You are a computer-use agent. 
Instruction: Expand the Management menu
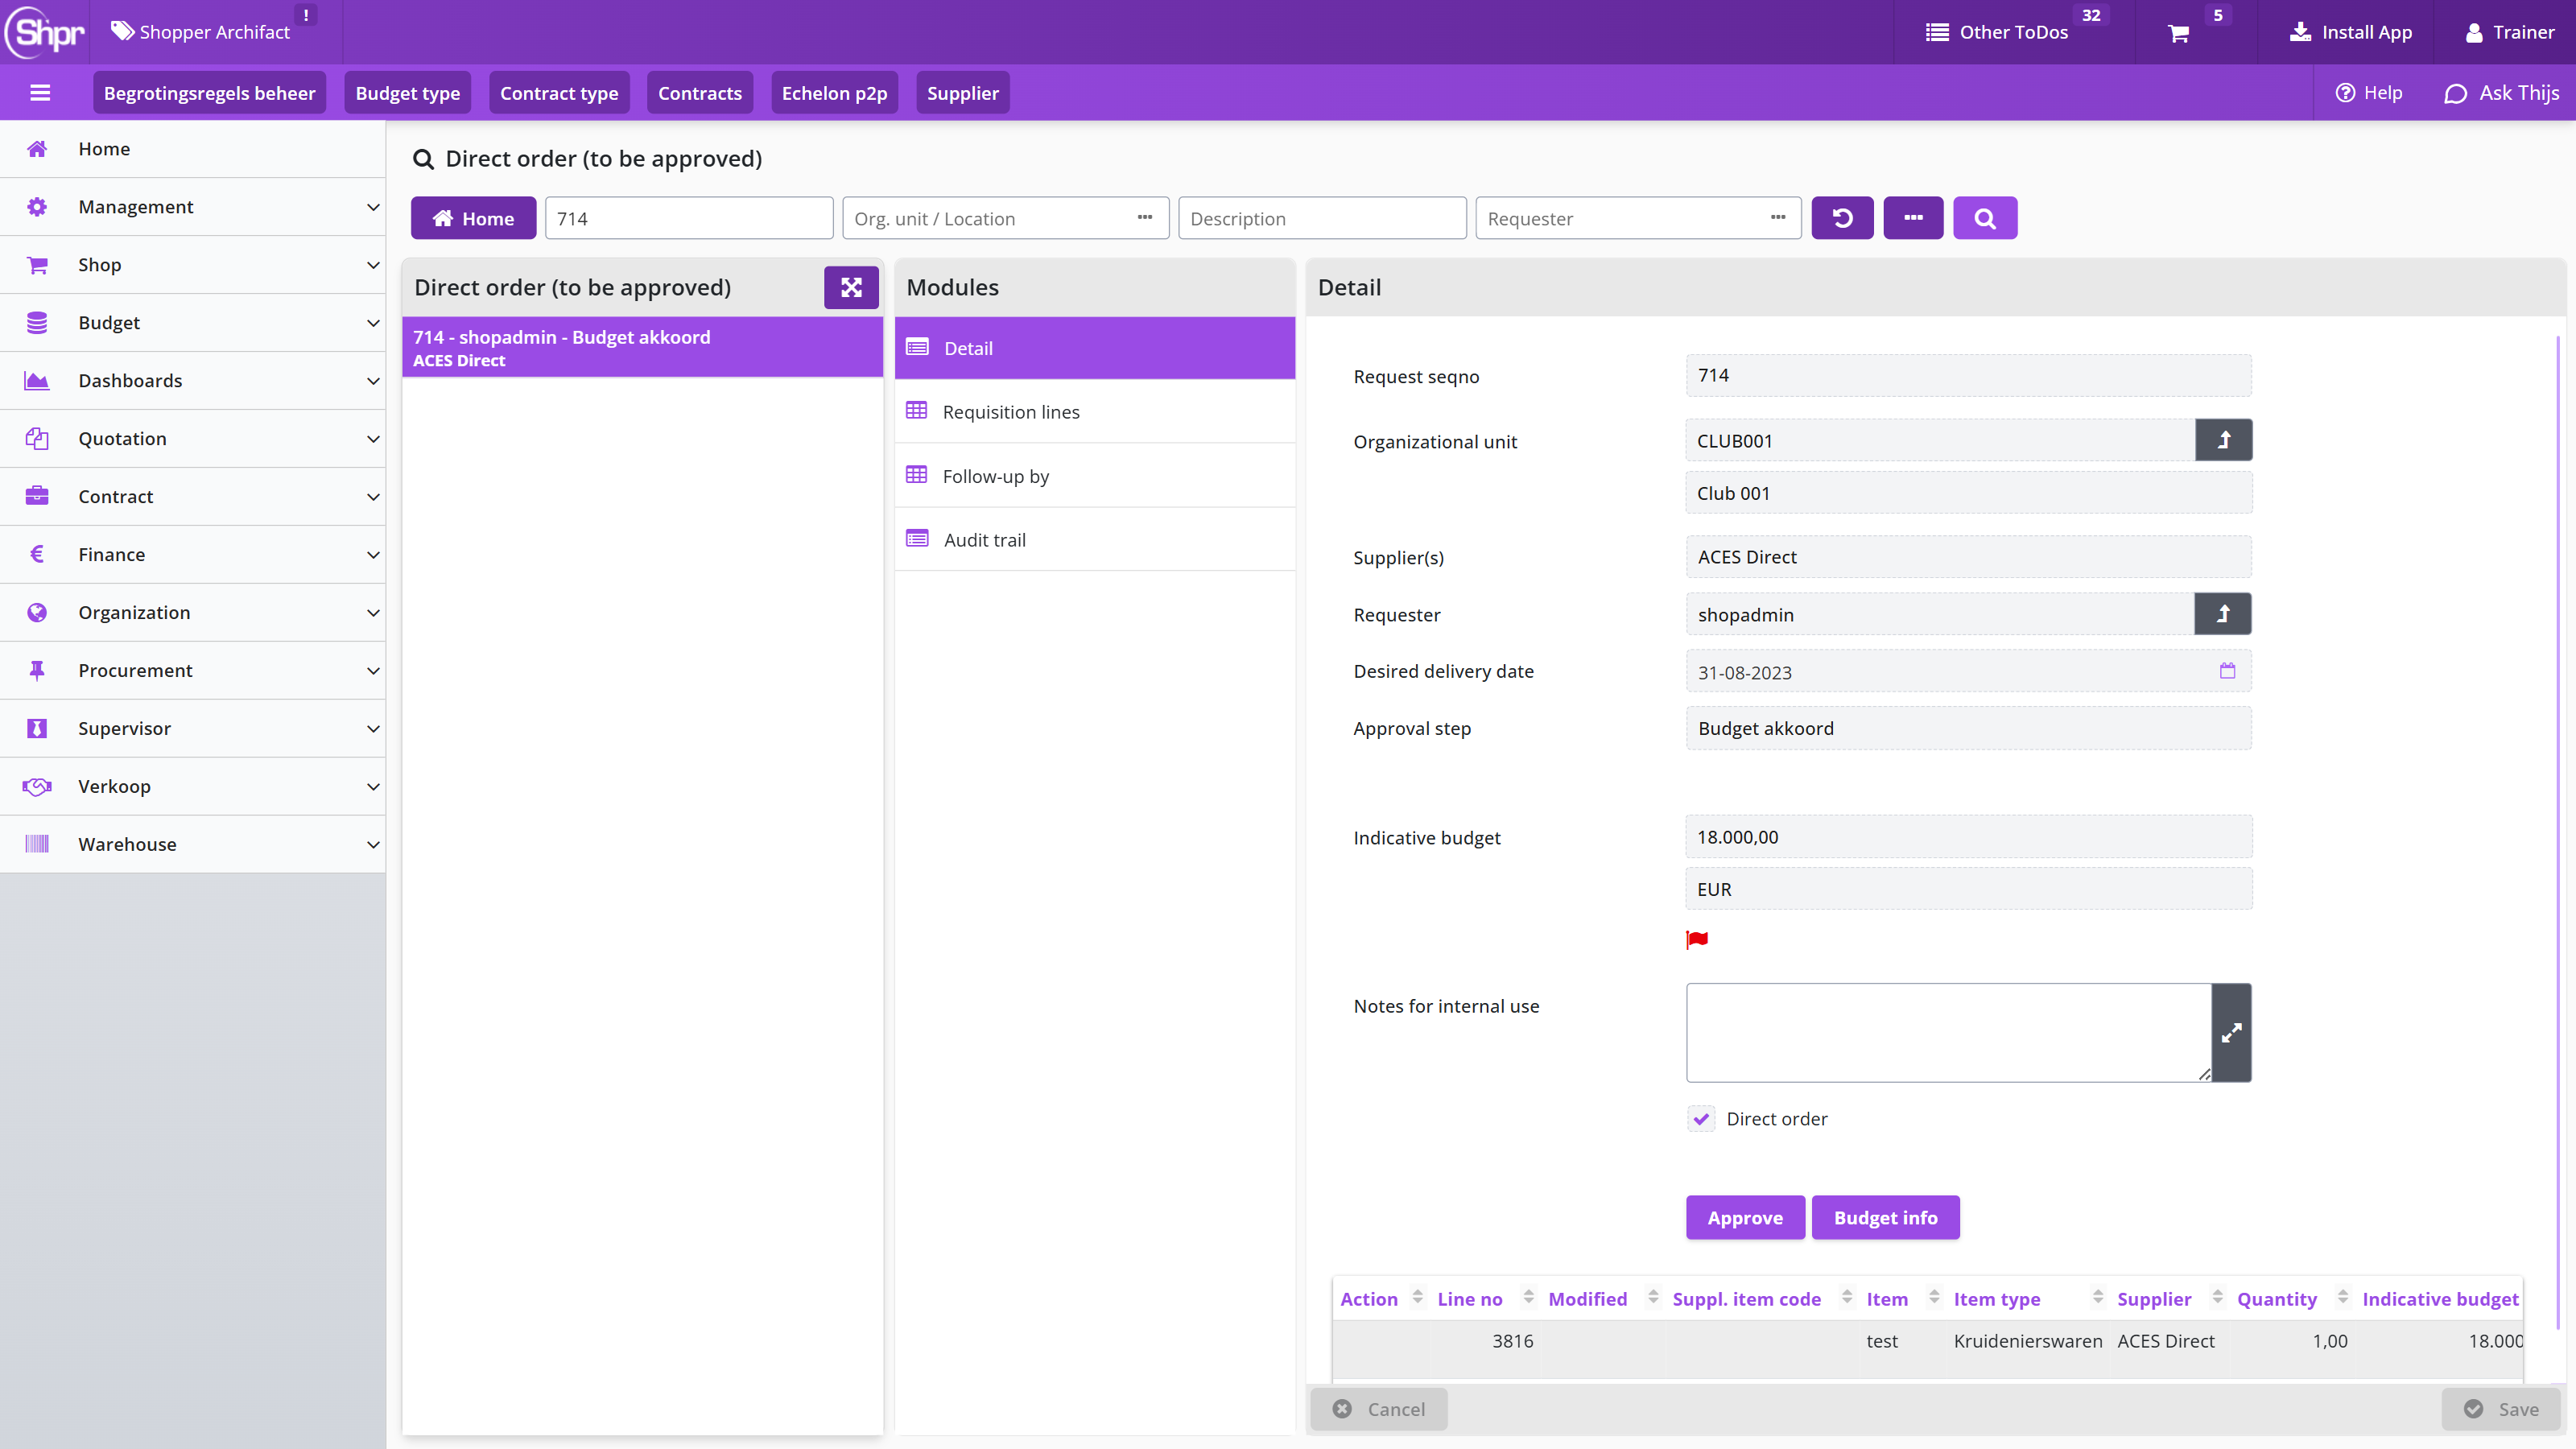tap(193, 207)
